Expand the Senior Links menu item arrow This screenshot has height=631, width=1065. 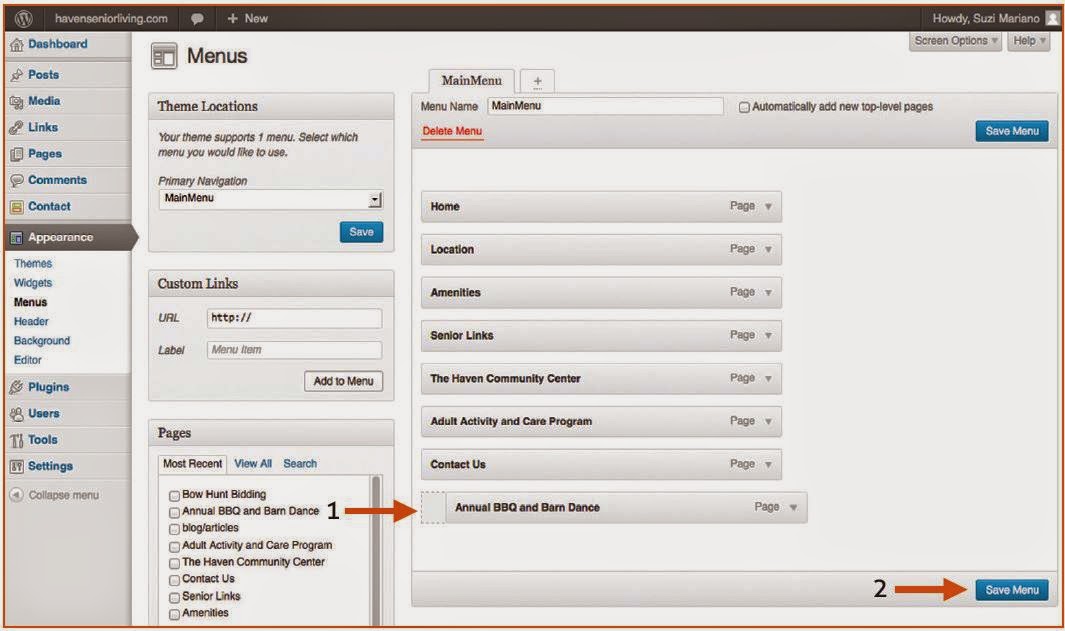coord(768,336)
